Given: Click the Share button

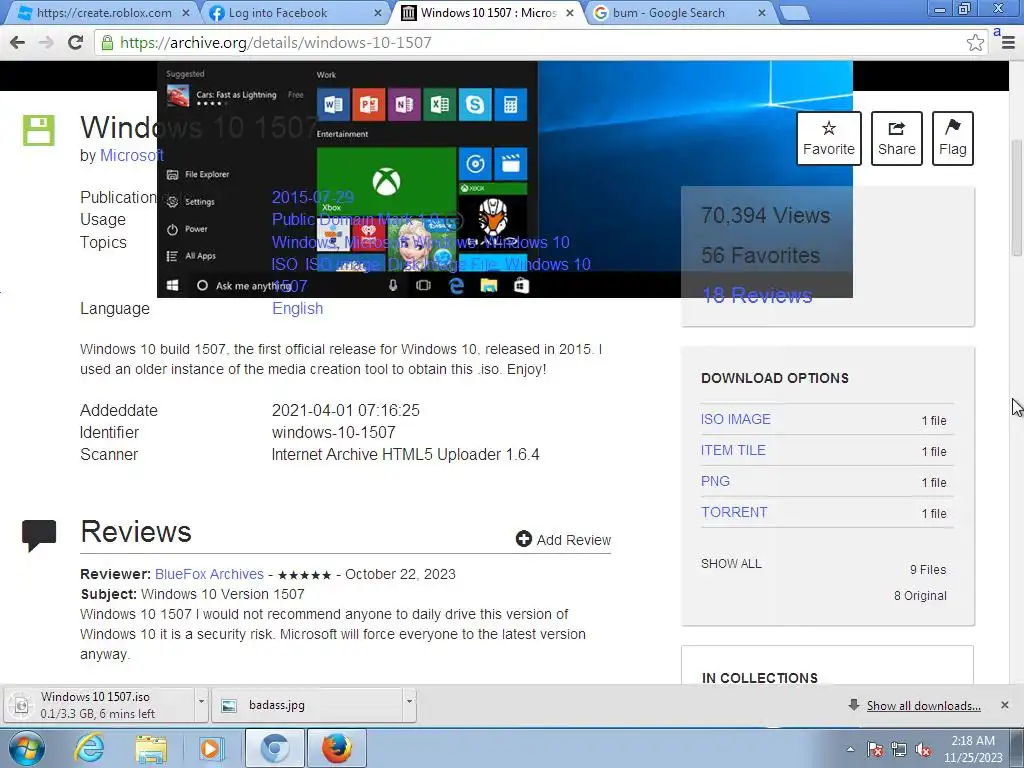Looking at the screenshot, I should (897, 138).
